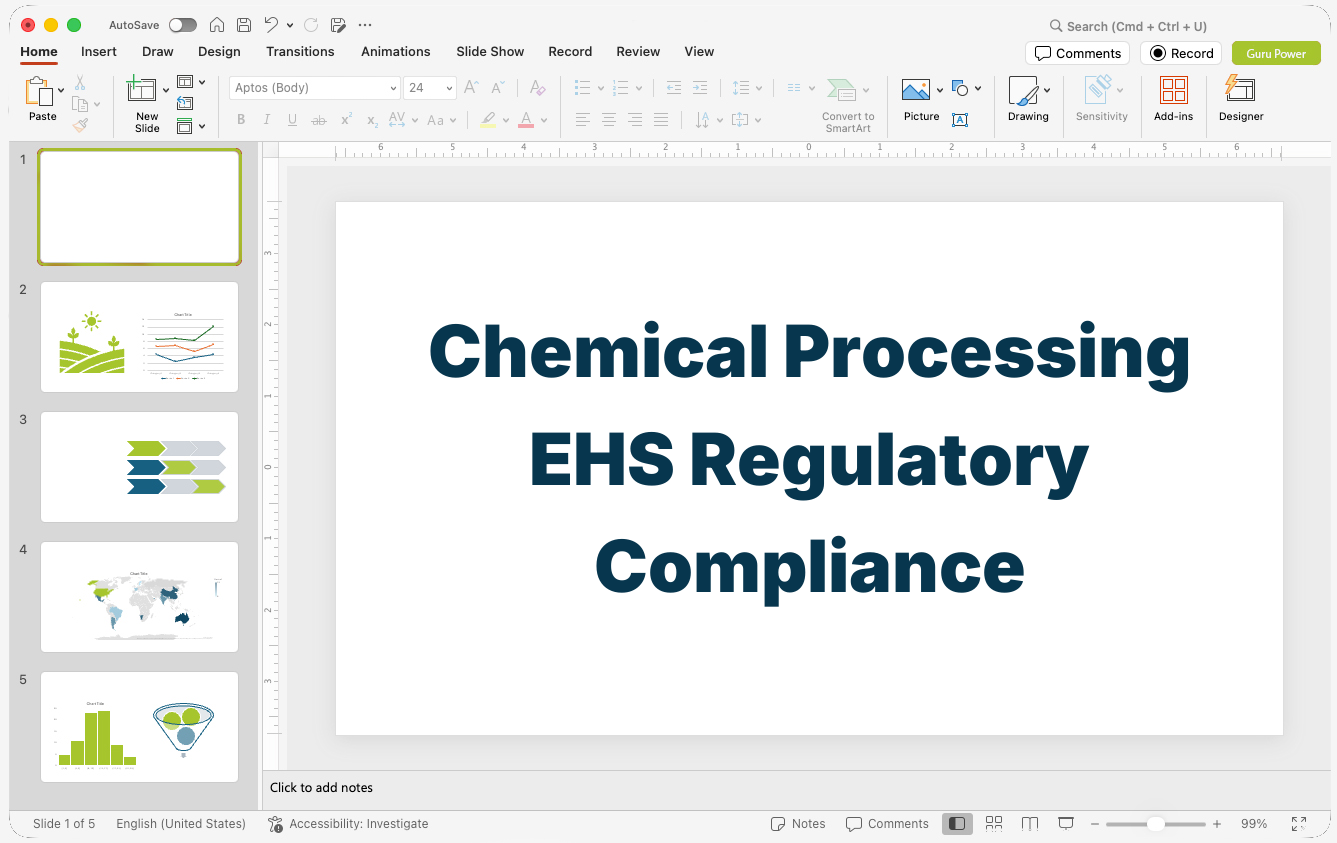Clear all formatting icon

pyautogui.click(x=537, y=88)
